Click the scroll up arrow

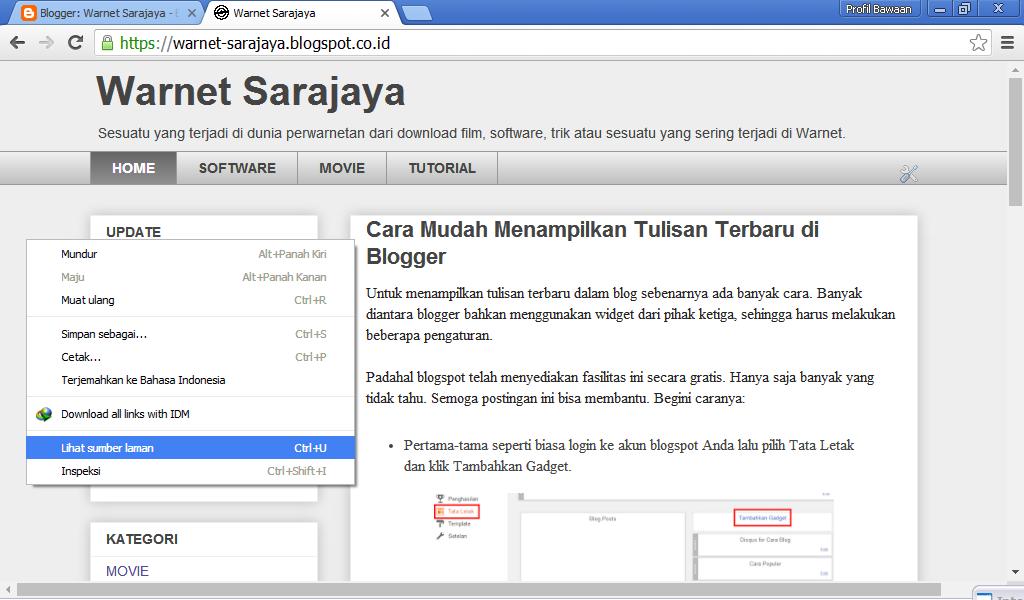(1016, 70)
